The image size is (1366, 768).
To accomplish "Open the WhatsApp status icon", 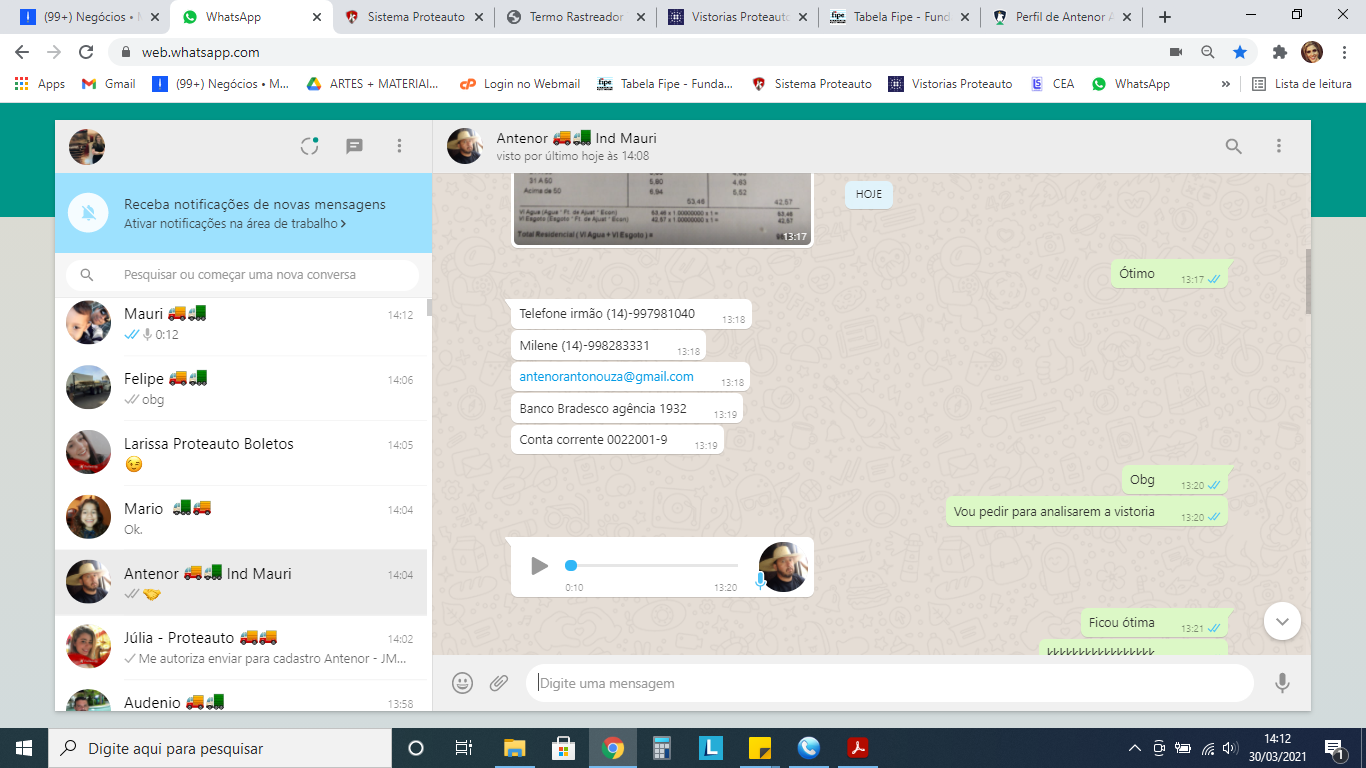I will click(309, 146).
